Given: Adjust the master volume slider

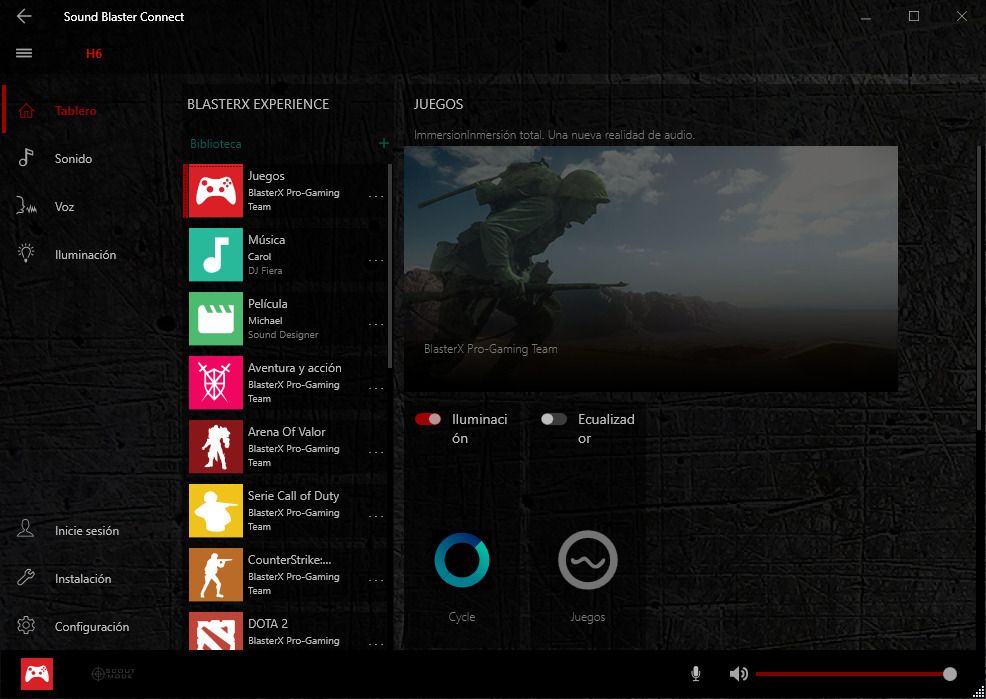Looking at the screenshot, I should 852,674.
